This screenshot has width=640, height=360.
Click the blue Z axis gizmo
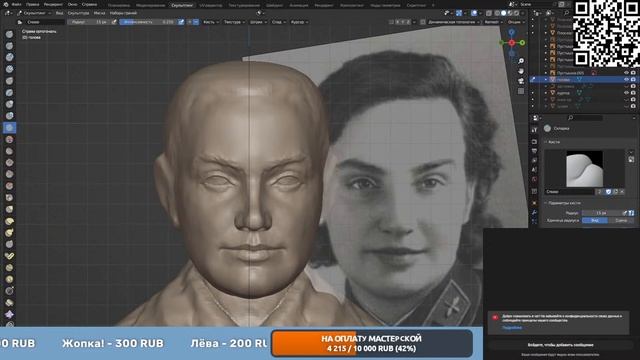coord(512,31)
